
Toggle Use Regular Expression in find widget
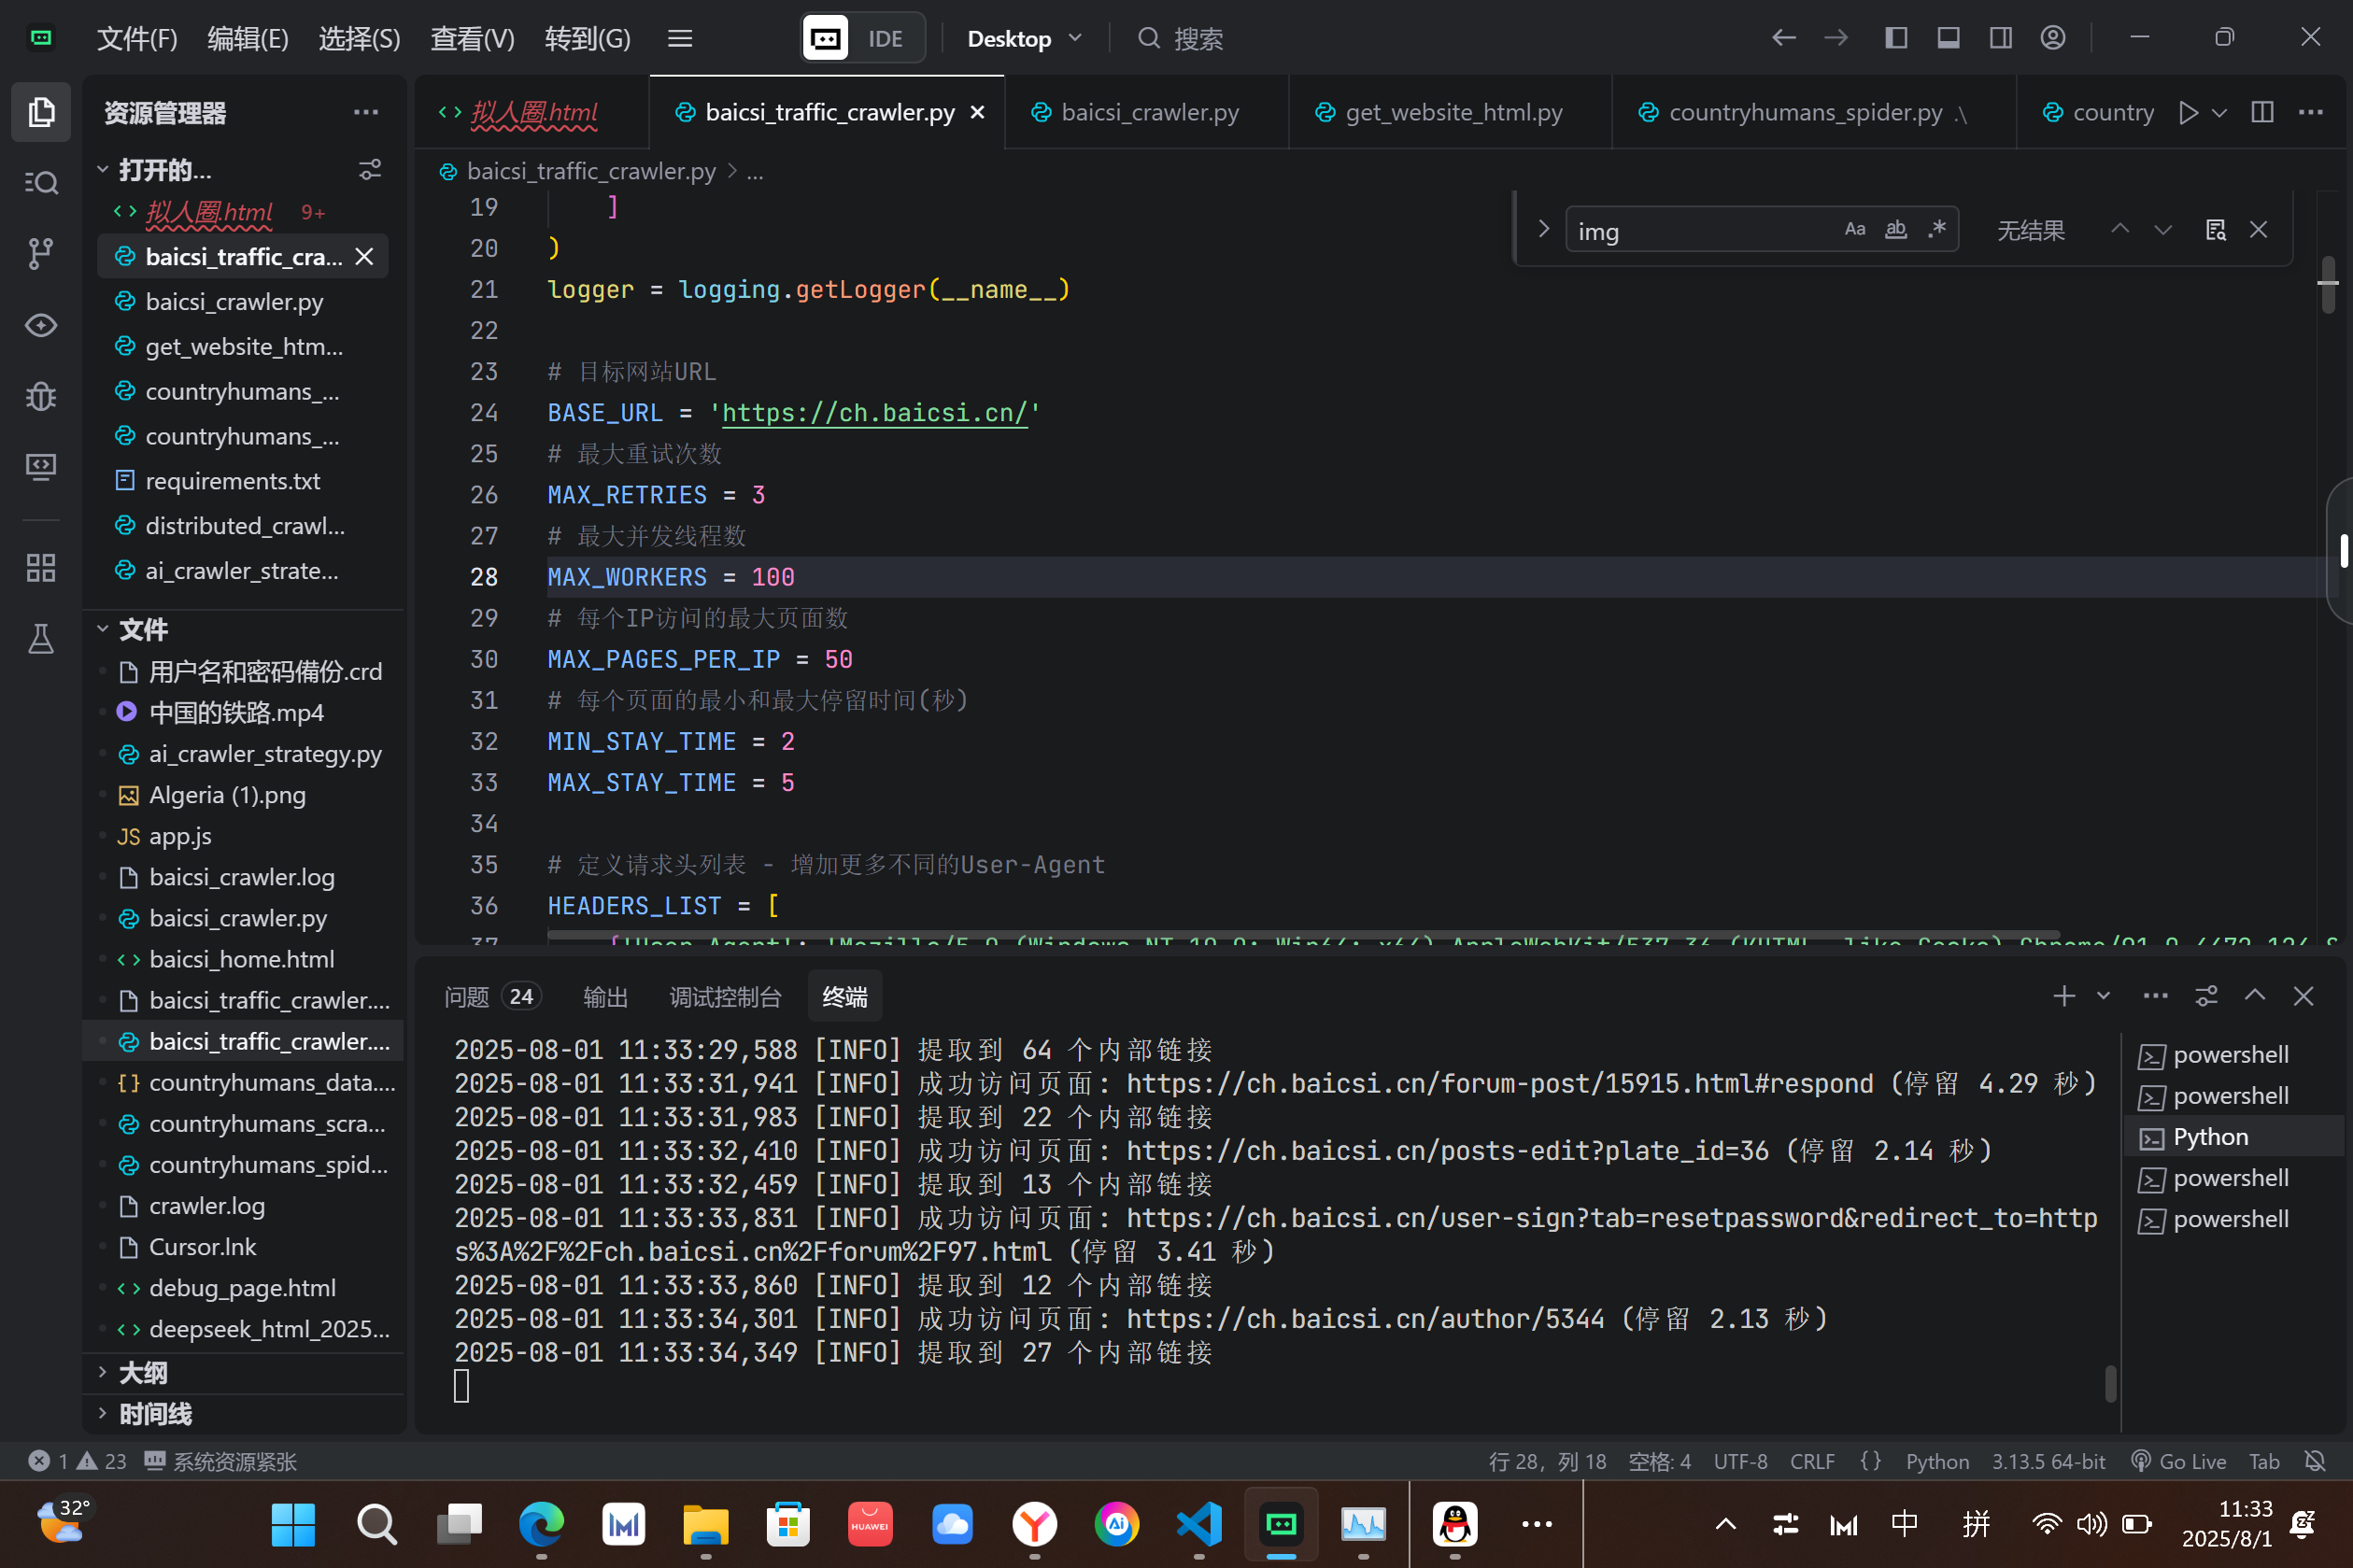(x=1937, y=230)
